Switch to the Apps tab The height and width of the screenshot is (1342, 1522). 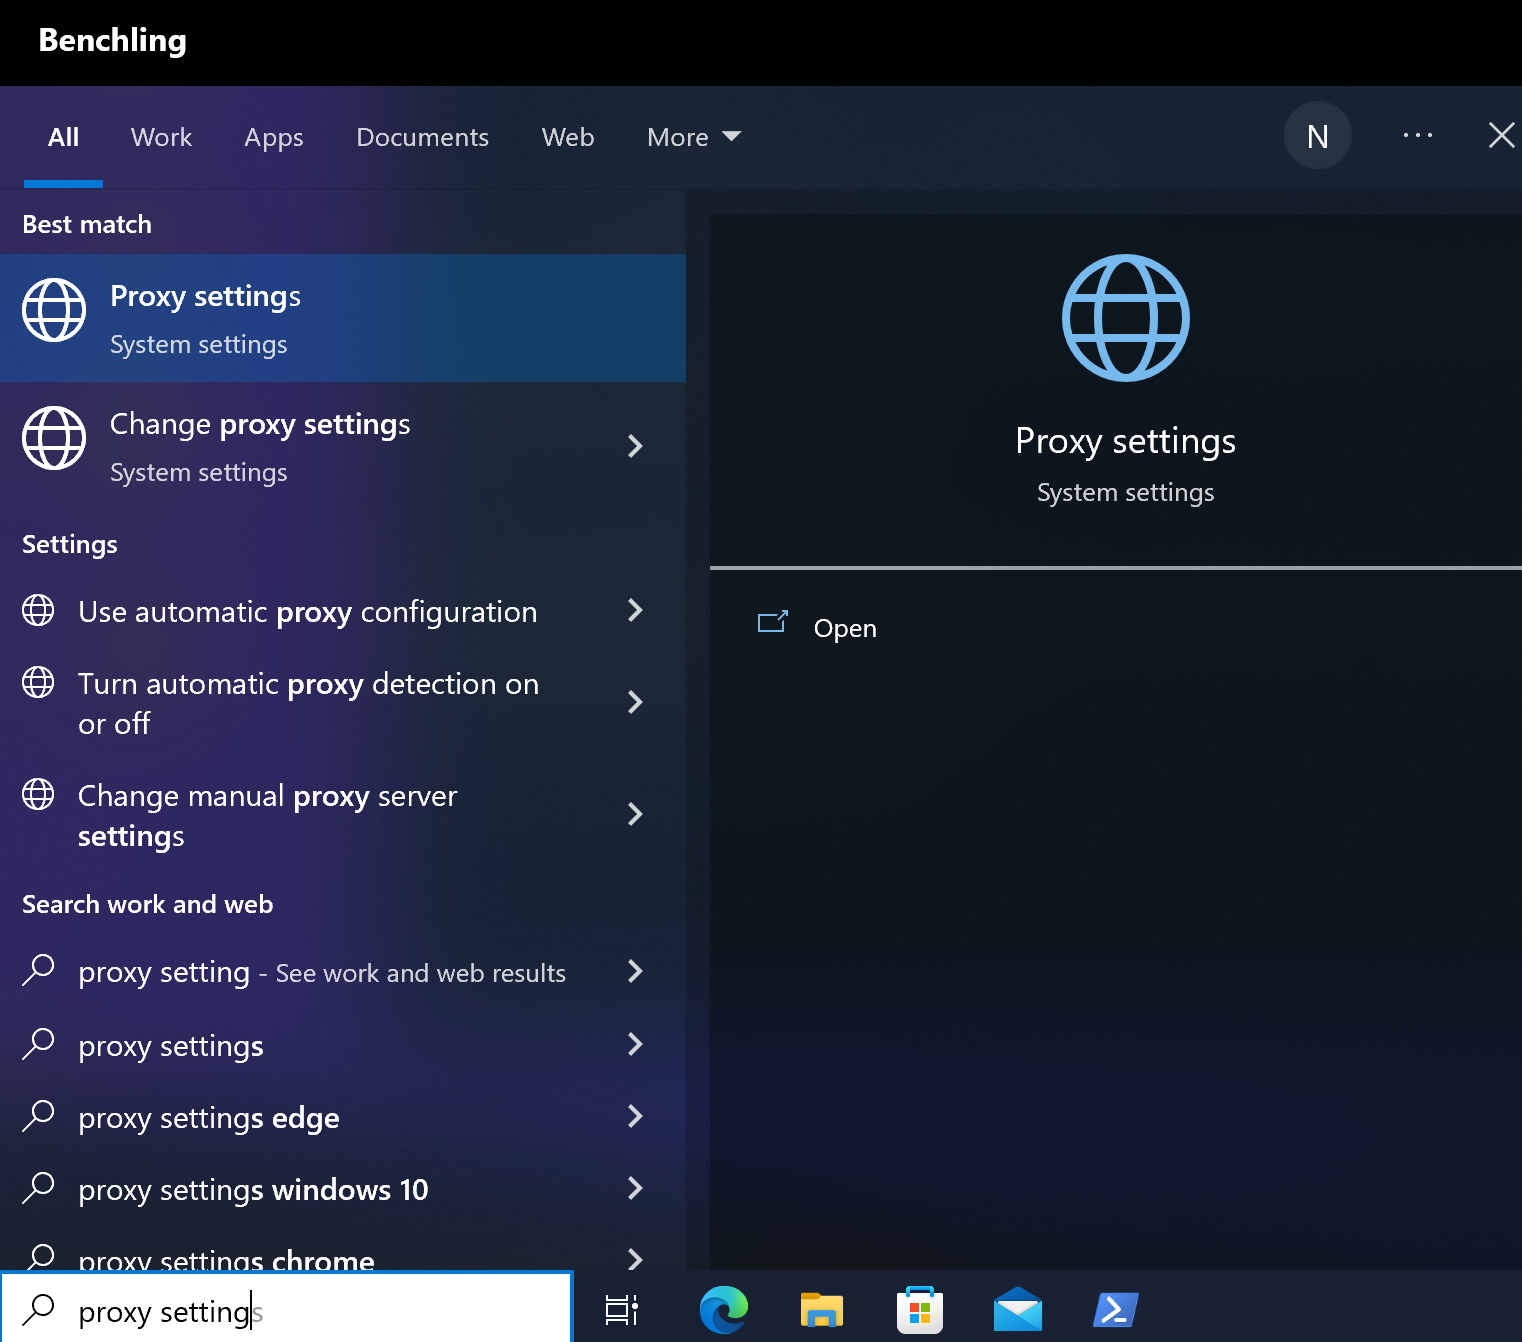tap(273, 137)
